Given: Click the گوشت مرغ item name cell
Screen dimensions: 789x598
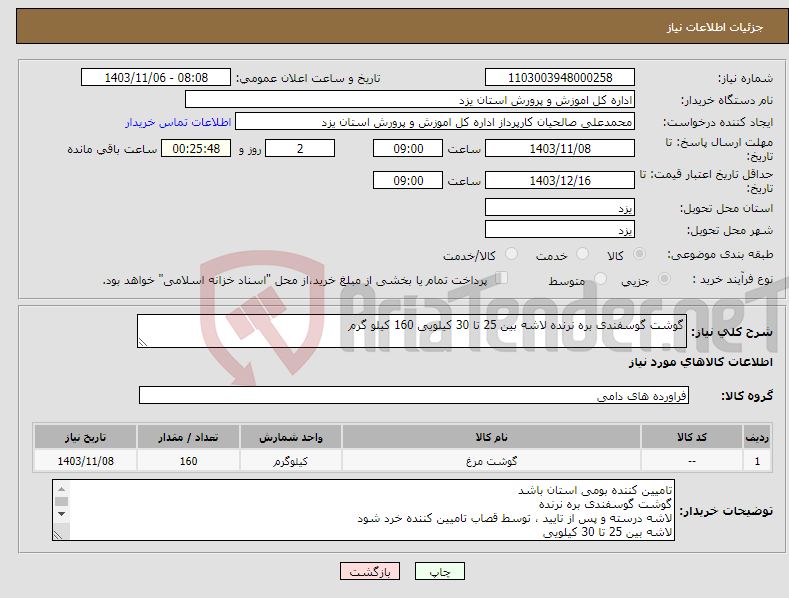Looking at the screenshot, I should click(491, 461).
